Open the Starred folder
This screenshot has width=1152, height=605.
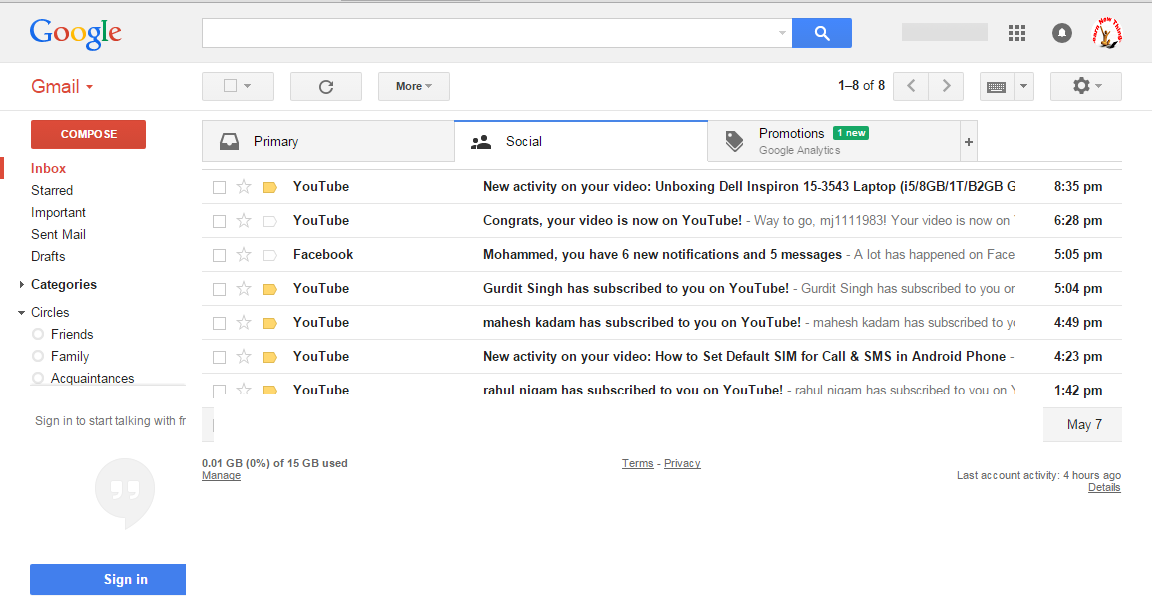[x=52, y=190]
